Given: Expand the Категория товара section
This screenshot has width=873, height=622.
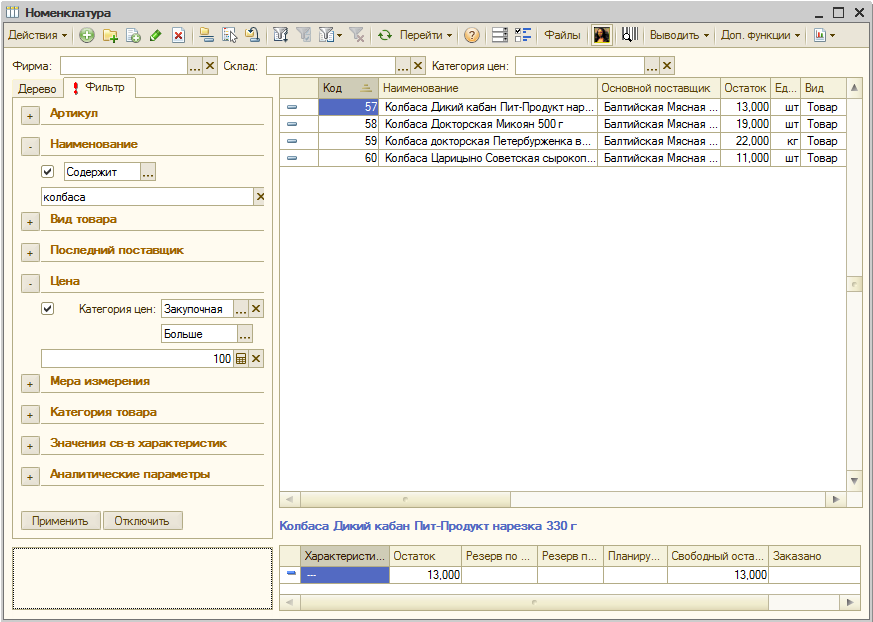Looking at the screenshot, I should (30, 415).
